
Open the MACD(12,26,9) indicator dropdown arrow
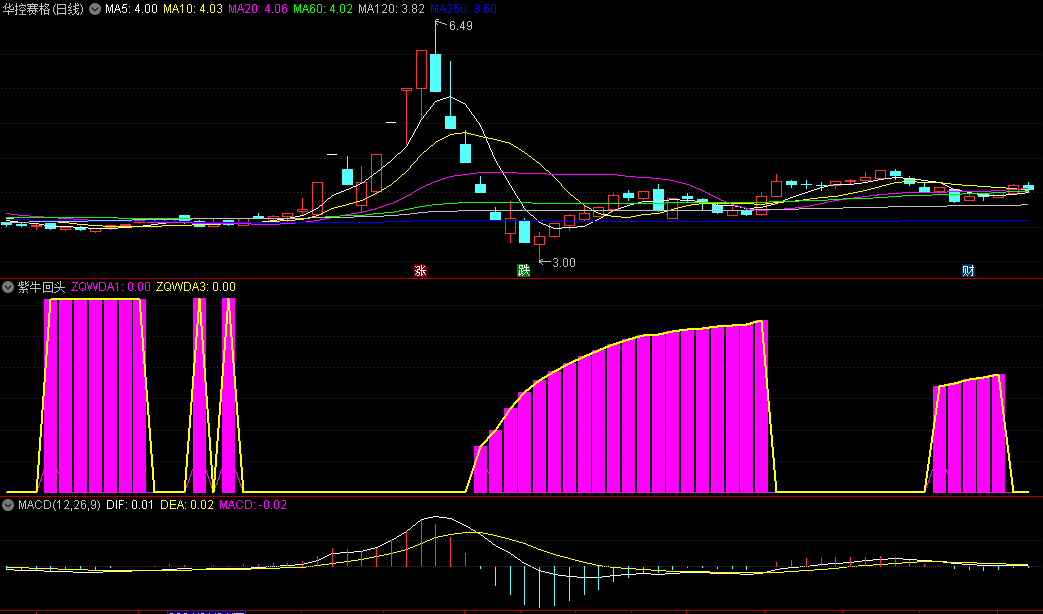(x=8, y=505)
